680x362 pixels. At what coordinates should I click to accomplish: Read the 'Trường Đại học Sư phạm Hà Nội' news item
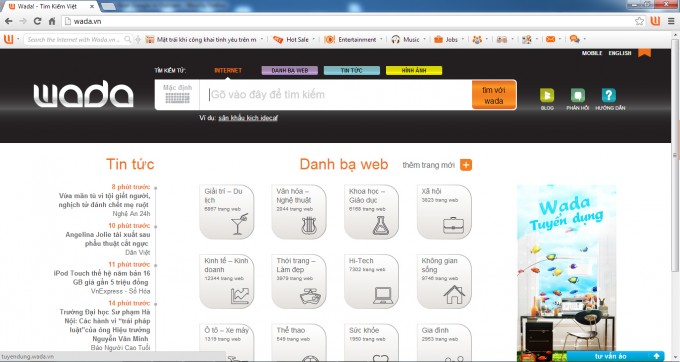click(x=105, y=325)
